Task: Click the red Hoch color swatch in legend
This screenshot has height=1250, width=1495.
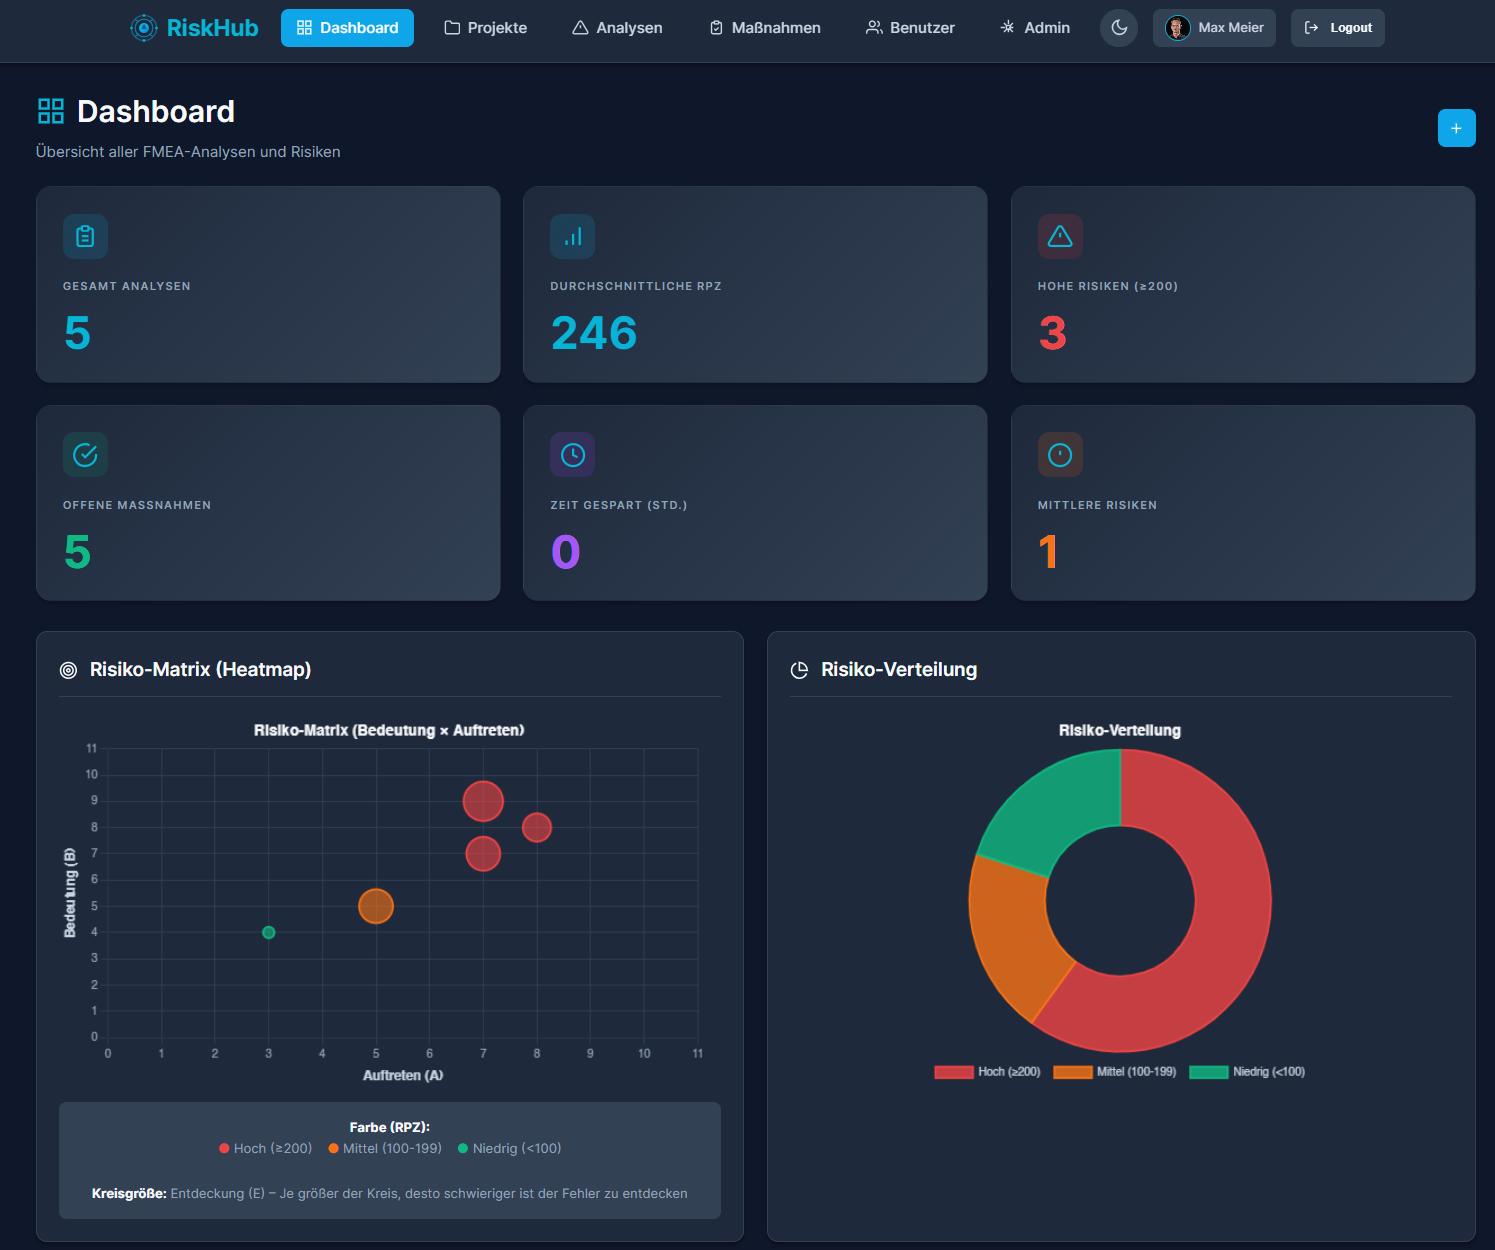Action: tap(953, 1071)
